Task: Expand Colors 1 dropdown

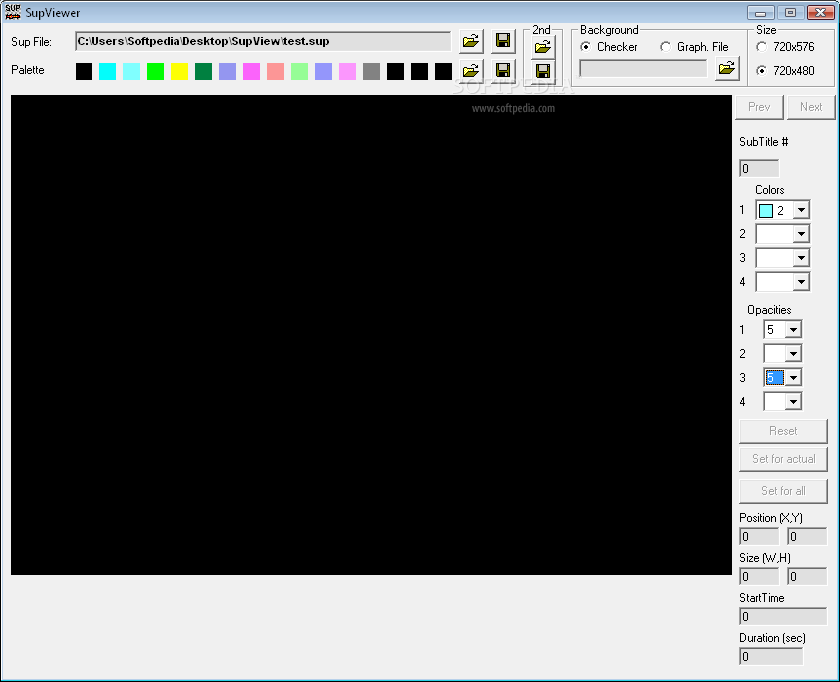Action: click(801, 210)
